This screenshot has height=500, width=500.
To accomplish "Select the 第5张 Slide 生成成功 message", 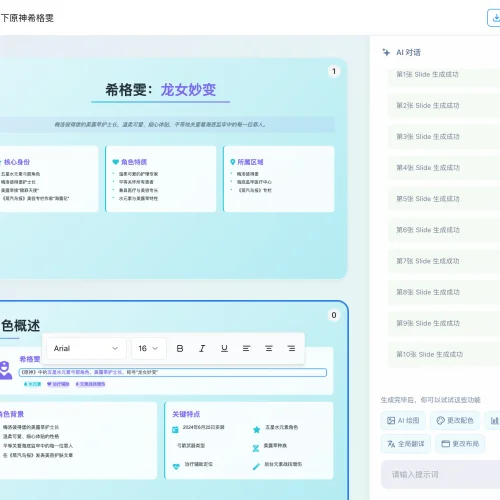I will (444, 199).
